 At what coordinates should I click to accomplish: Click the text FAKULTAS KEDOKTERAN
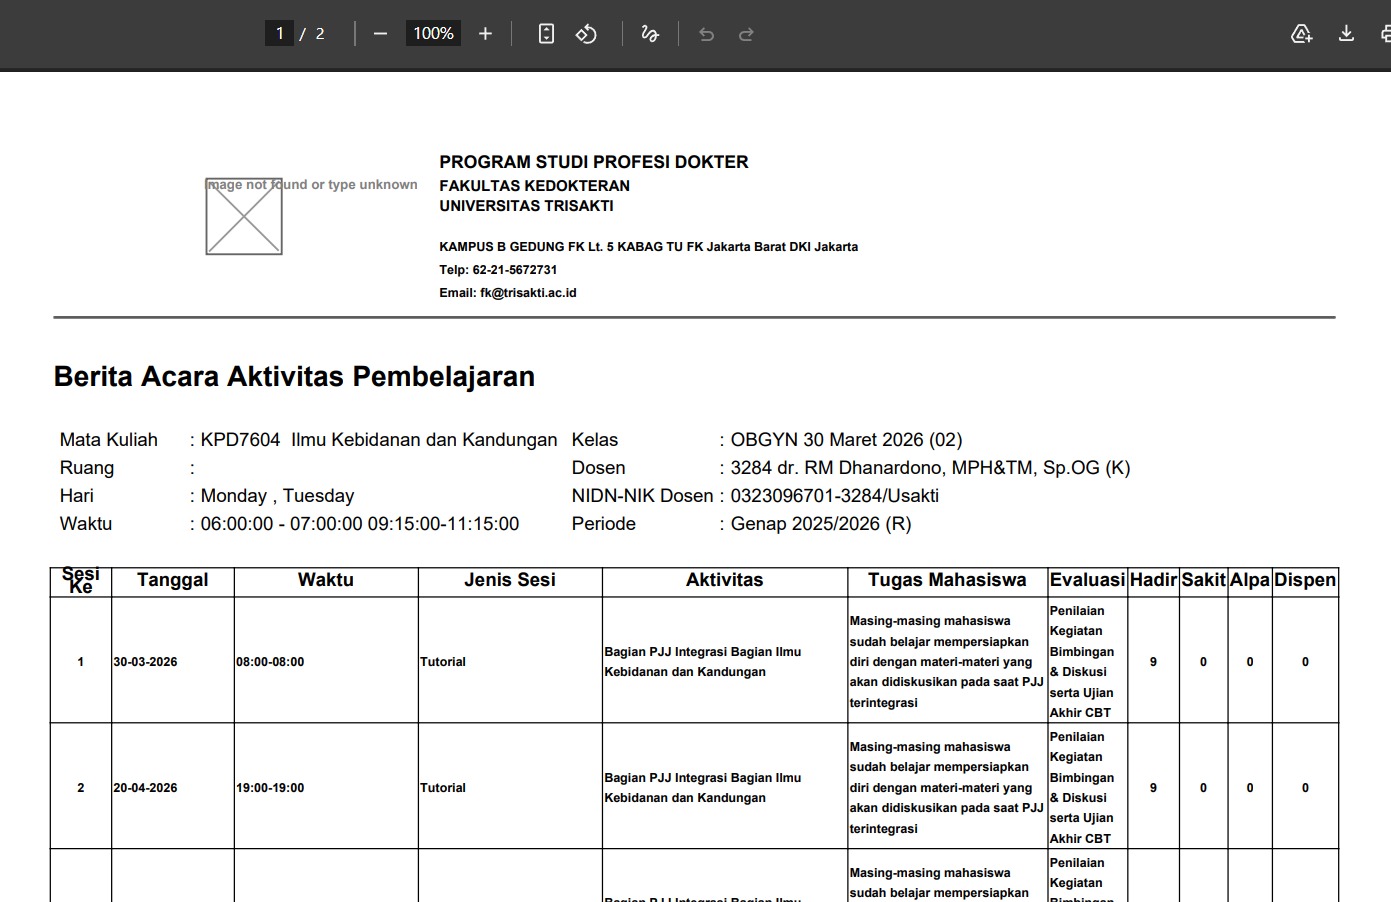(534, 186)
